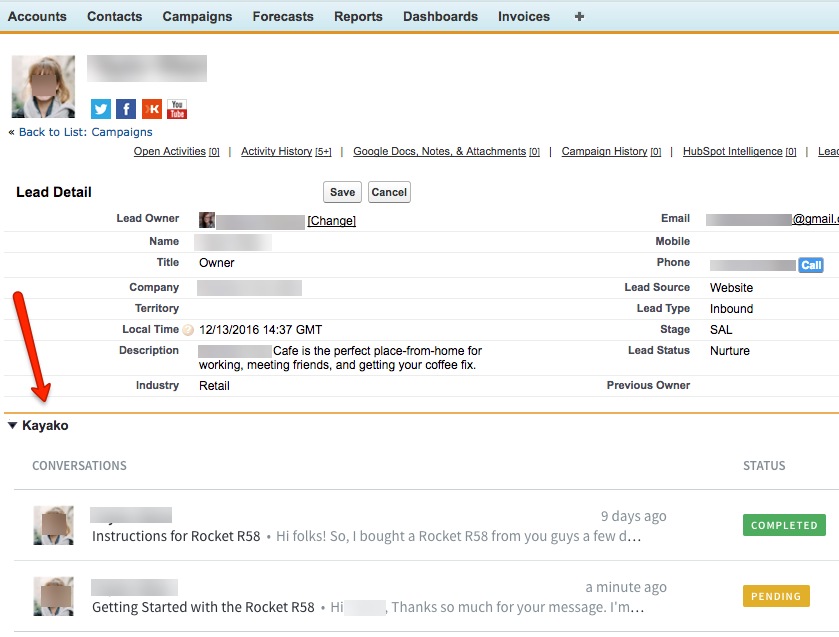
Task: Switch to the Campaigns tab
Action: point(197,16)
